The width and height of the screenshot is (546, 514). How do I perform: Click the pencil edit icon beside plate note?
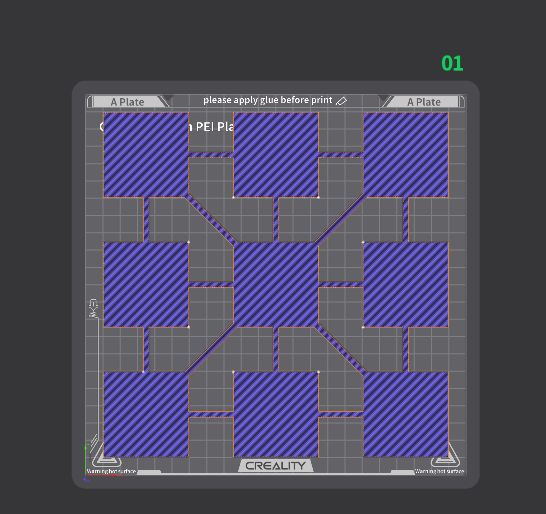coord(341,101)
